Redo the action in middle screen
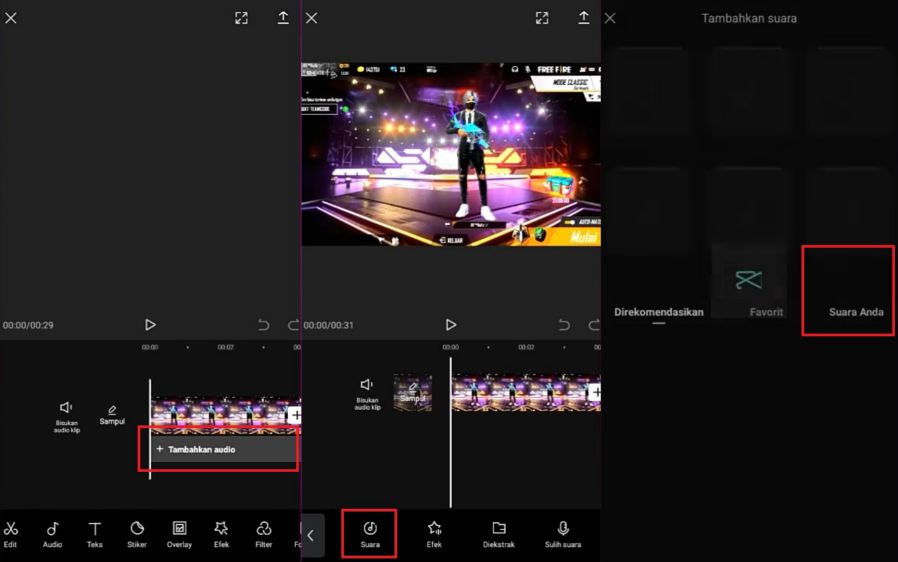This screenshot has width=898, height=562. (594, 325)
